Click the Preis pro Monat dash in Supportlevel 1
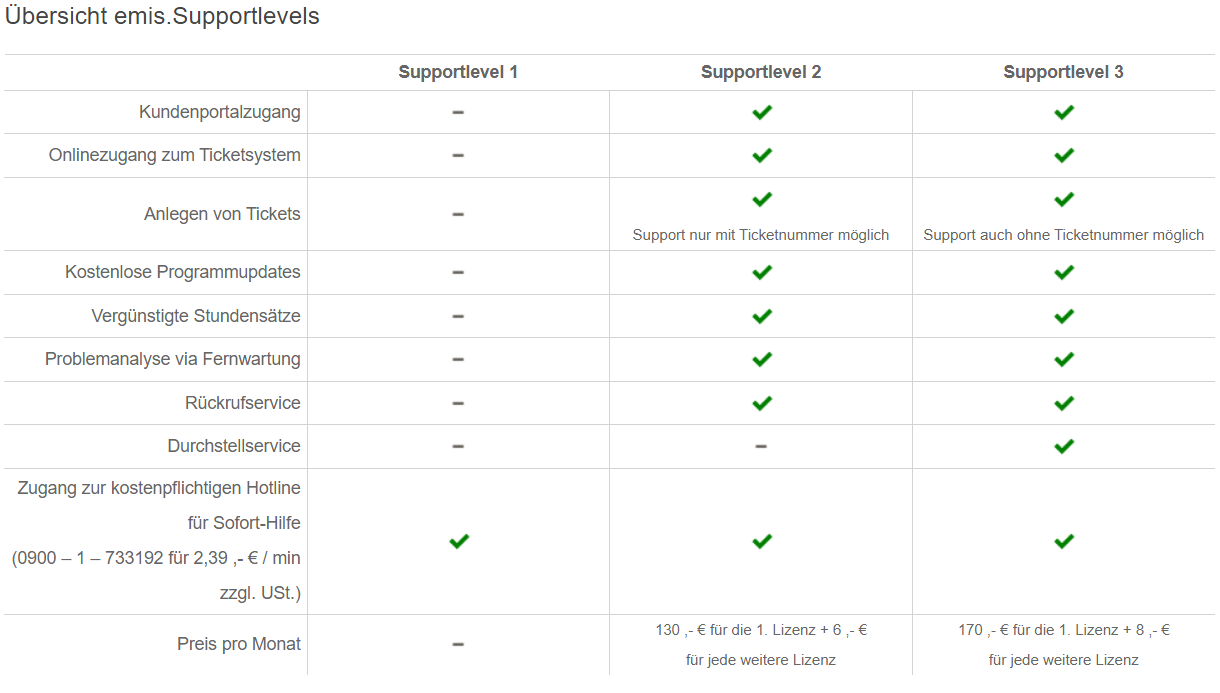This screenshot has width=1220, height=693. [x=458, y=644]
